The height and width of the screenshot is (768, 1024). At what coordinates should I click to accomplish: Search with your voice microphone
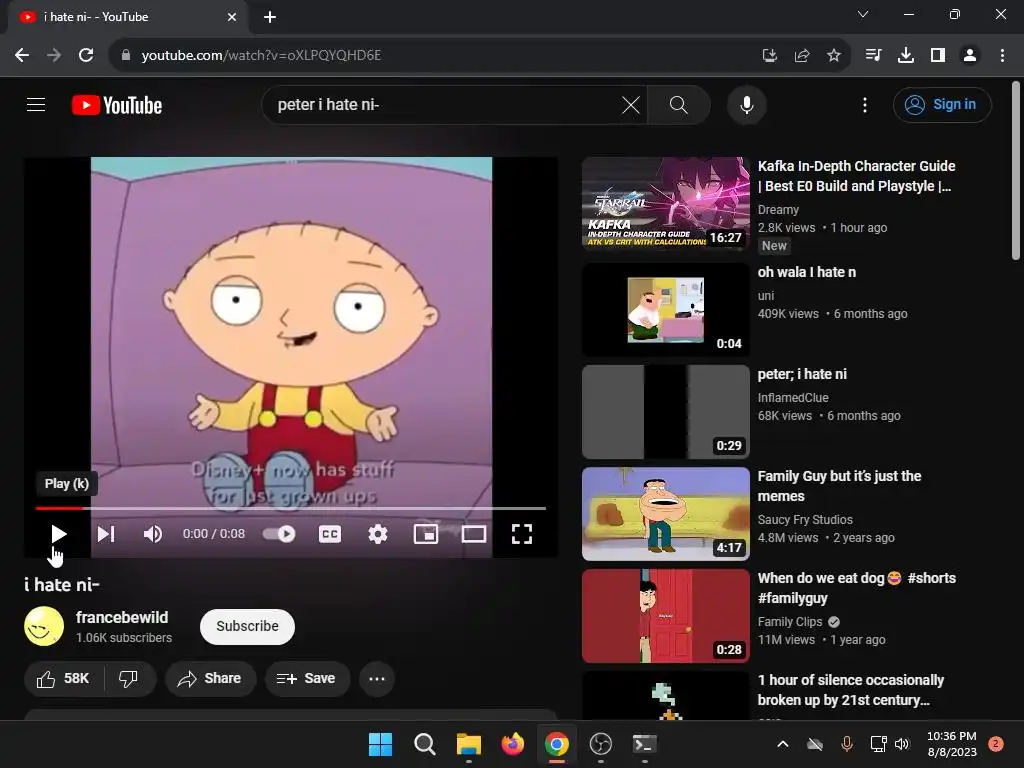point(746,104)
